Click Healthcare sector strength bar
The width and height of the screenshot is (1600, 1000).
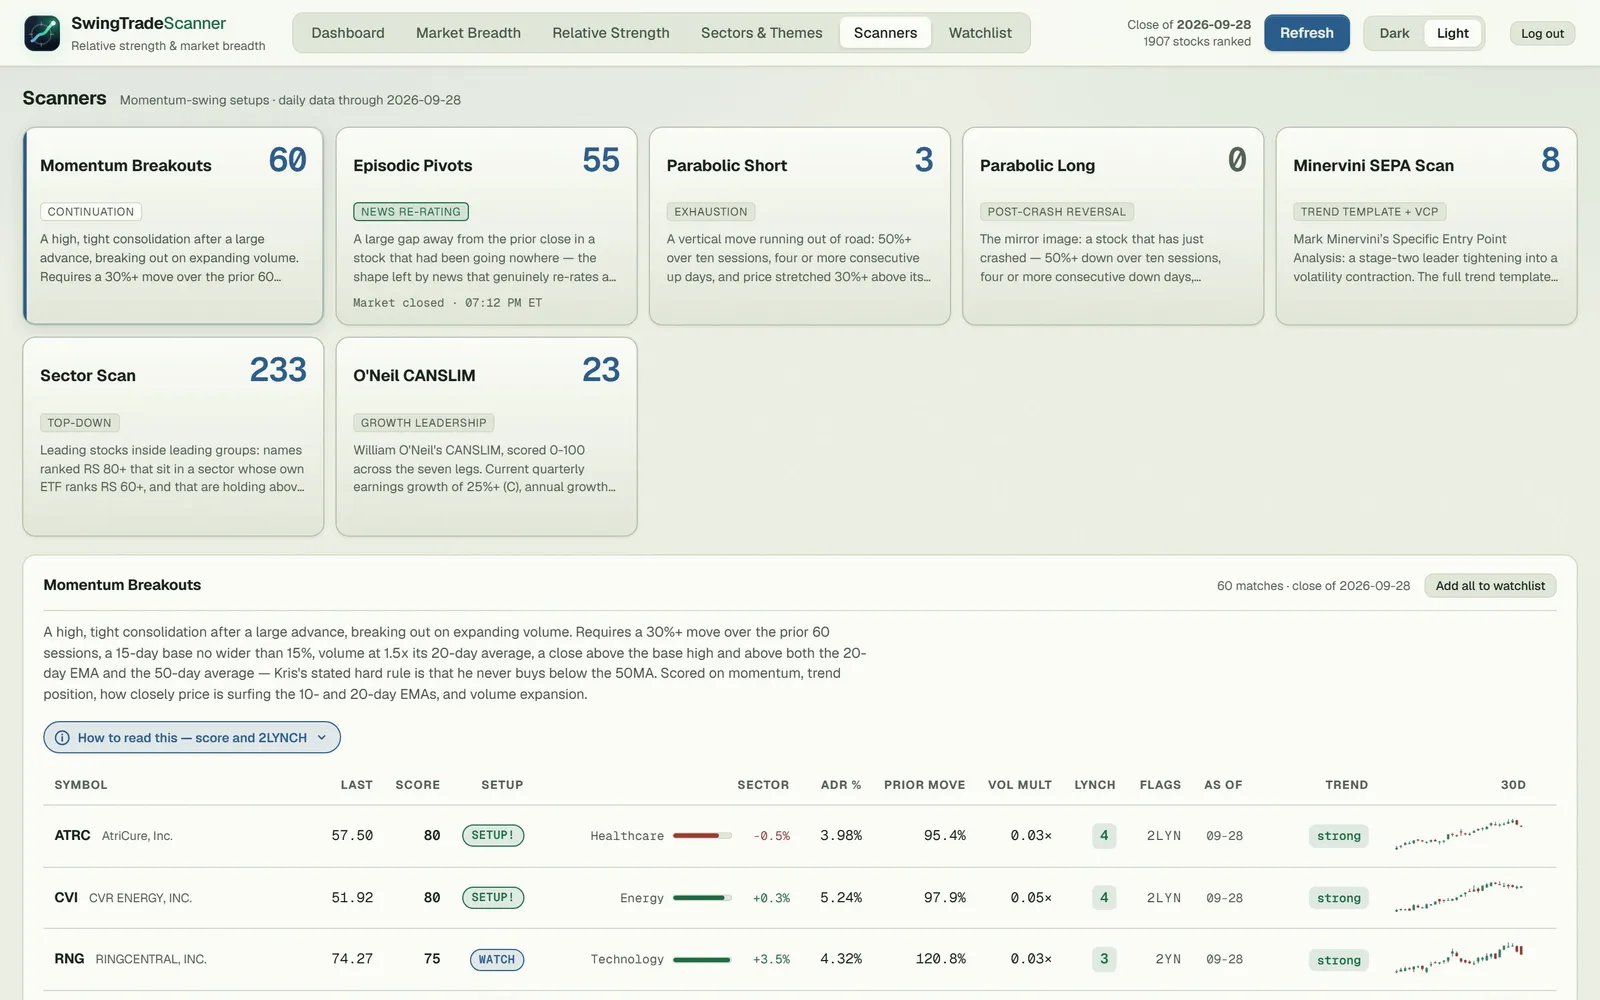(x=702, y=836)
